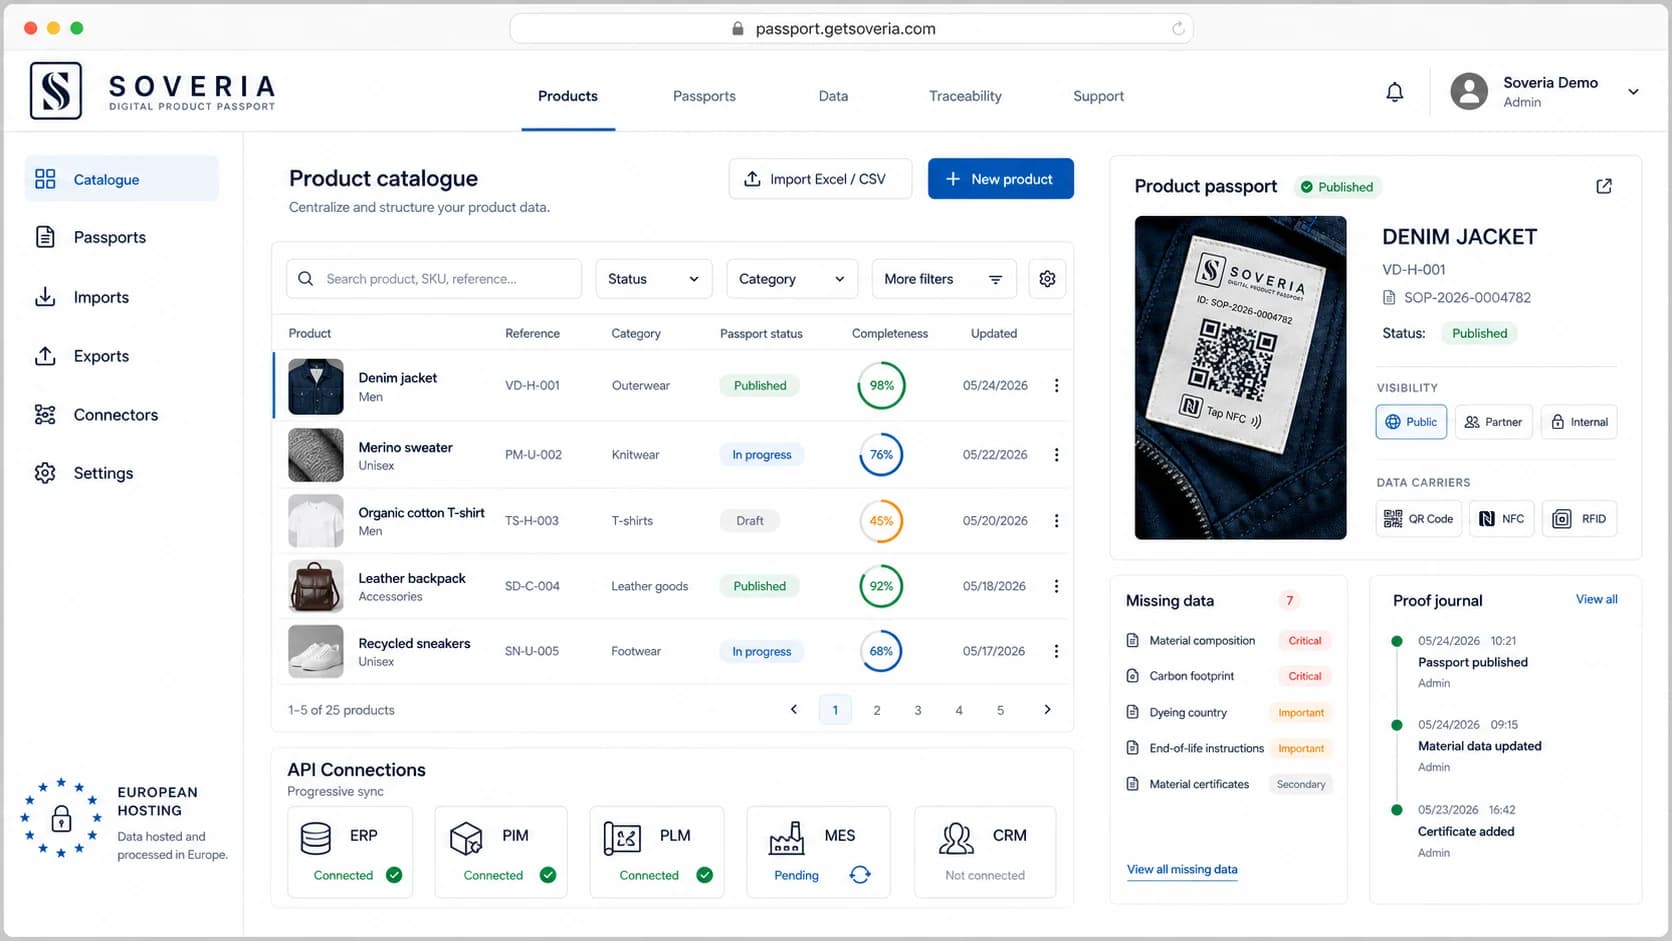Viewport: 1672px width, 941px height.
Task: Click the product search input field
Action: pos(434,279)
